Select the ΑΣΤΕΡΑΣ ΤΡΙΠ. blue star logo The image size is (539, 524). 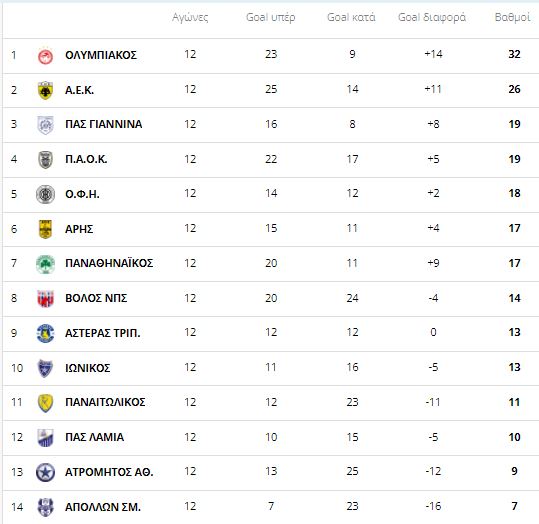(45, 333)
